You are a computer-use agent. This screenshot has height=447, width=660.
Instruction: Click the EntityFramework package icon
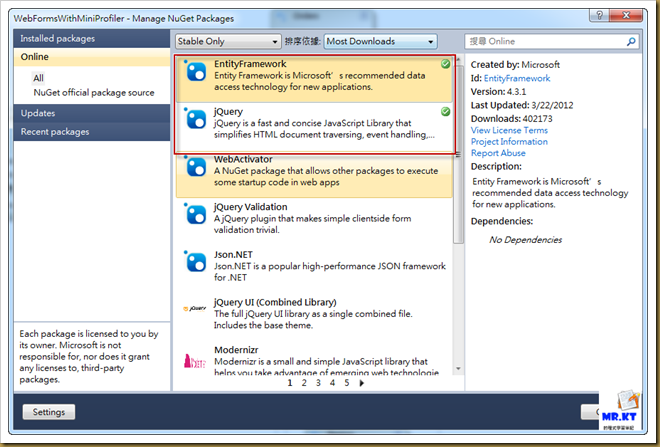[196, 72]
